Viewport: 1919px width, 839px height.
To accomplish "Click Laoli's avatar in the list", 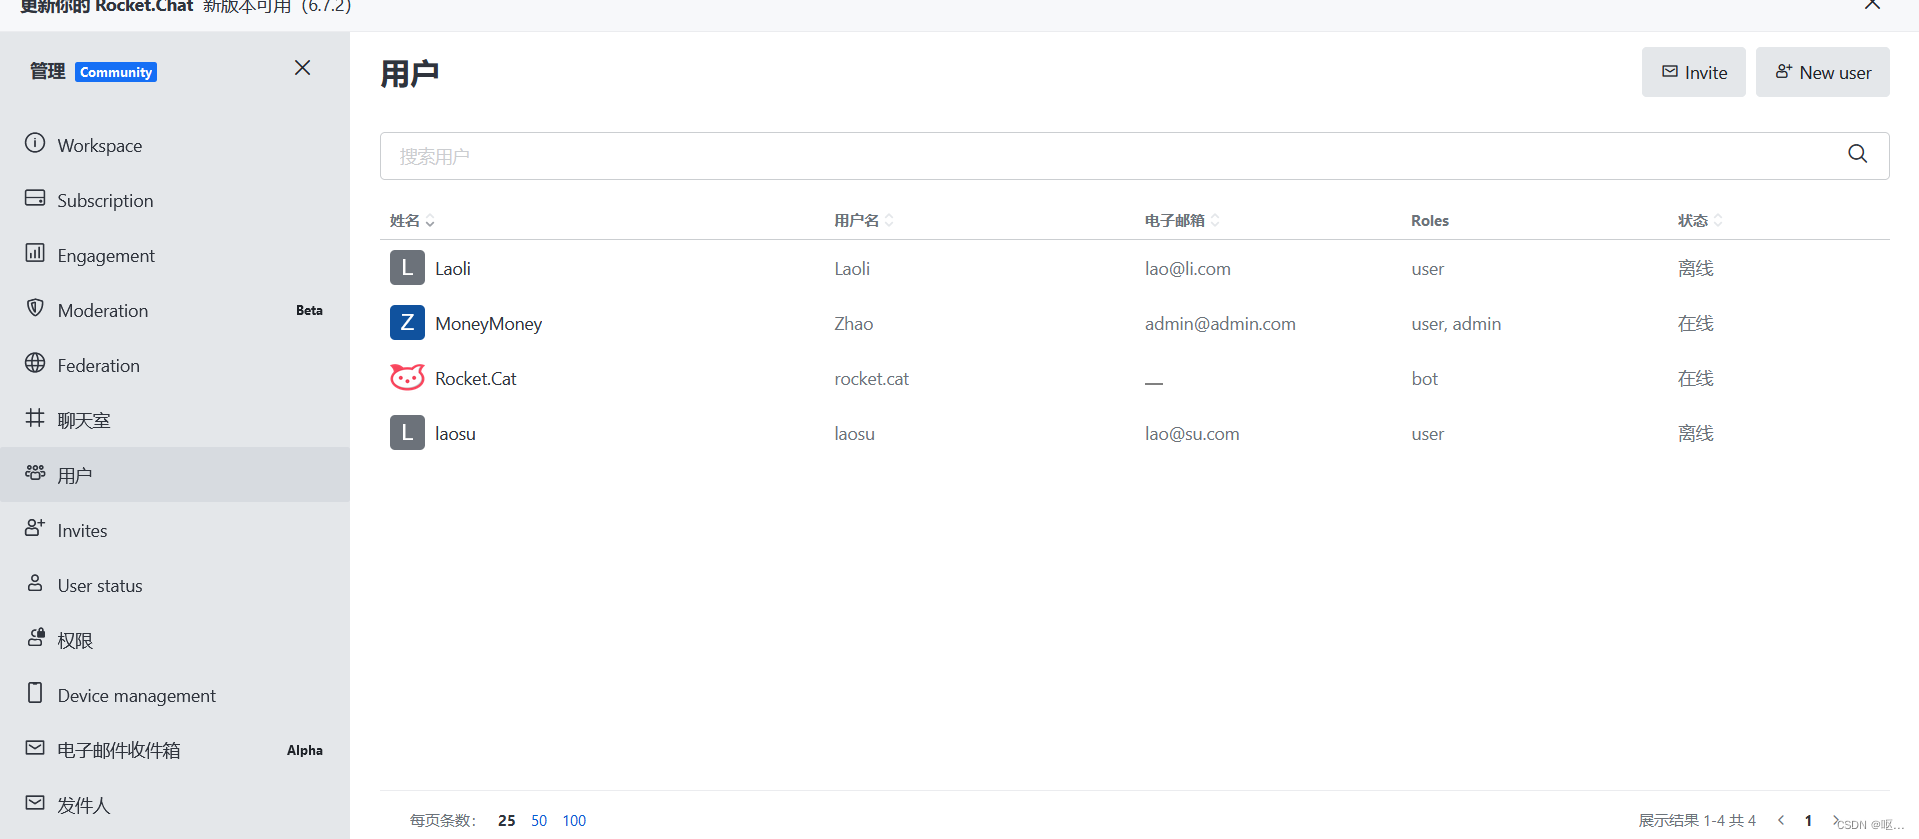I will point(407,268).
